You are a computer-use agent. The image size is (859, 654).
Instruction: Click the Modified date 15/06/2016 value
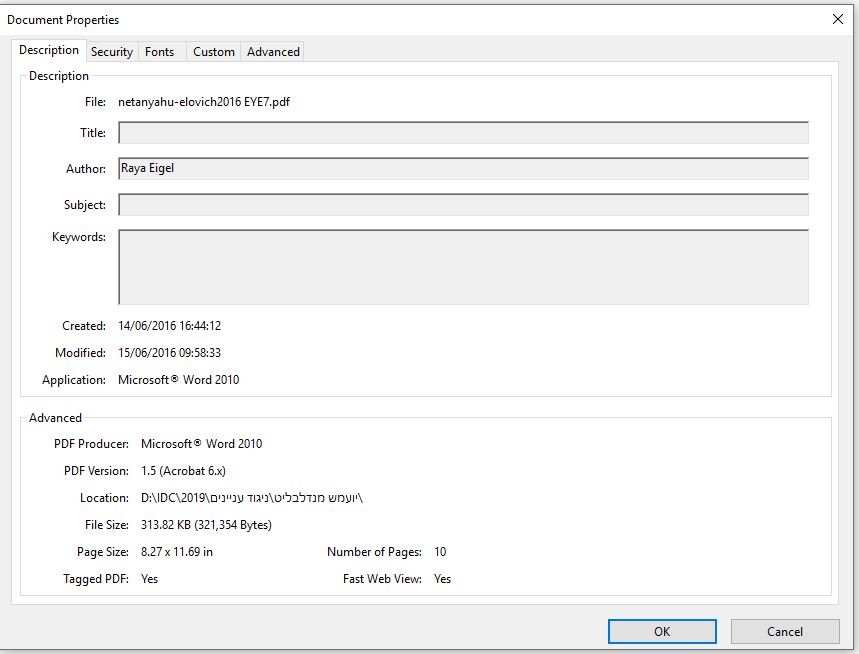[170, 353]
